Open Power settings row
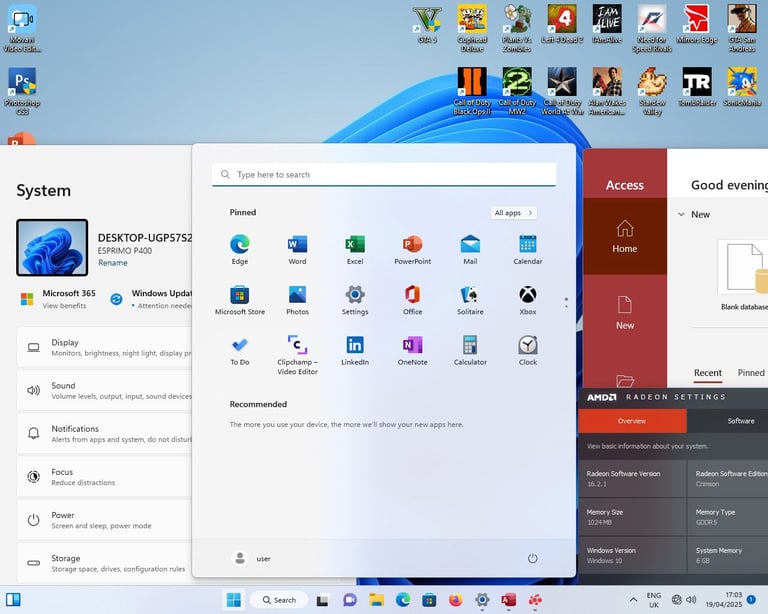 (105, 520)
